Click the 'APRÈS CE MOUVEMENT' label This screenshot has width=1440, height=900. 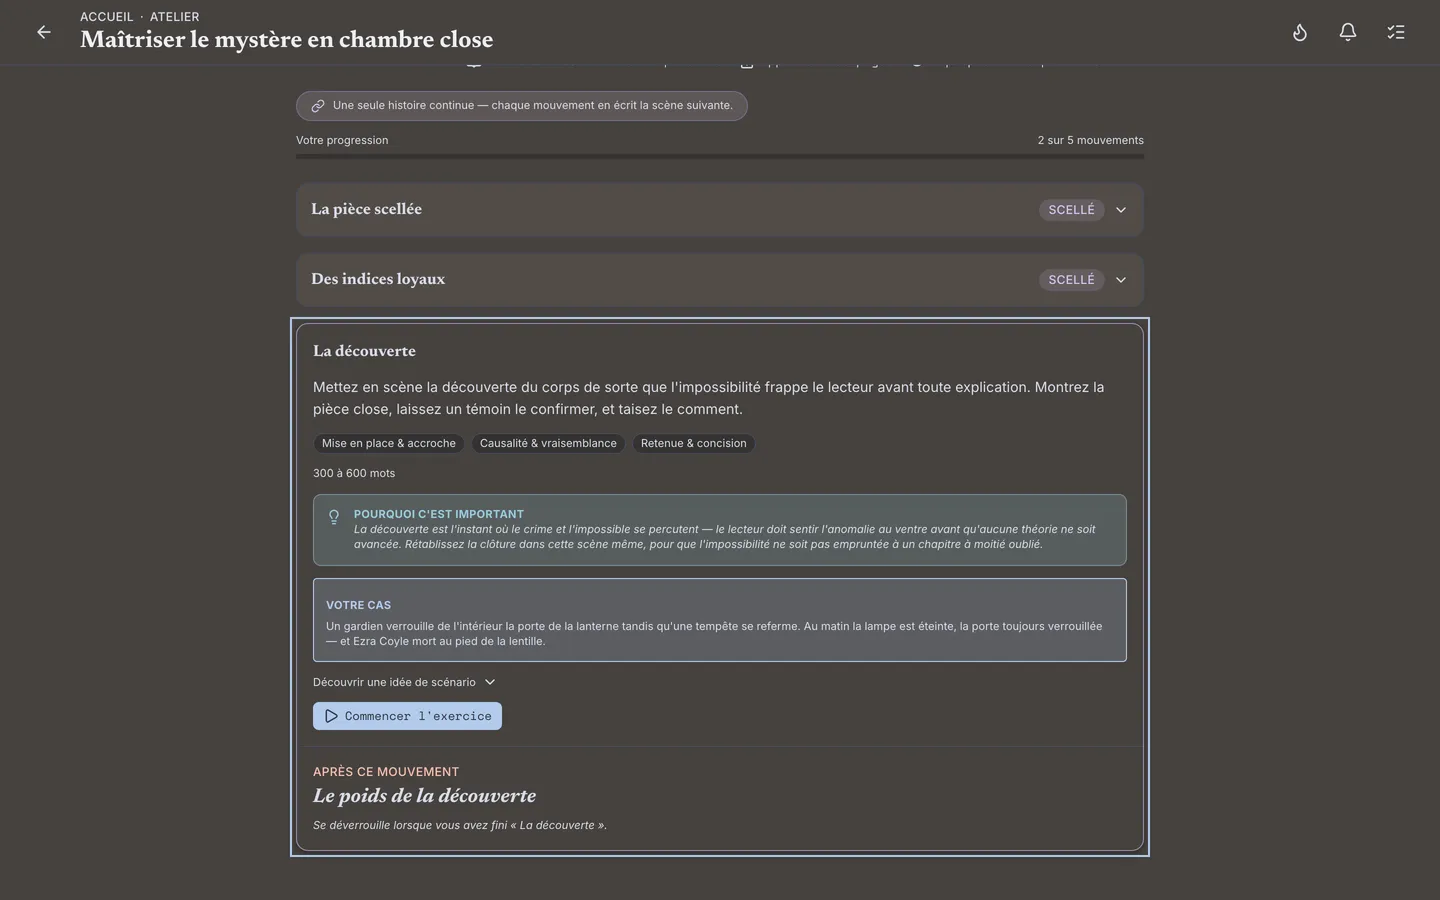click(x=386, y=772)
